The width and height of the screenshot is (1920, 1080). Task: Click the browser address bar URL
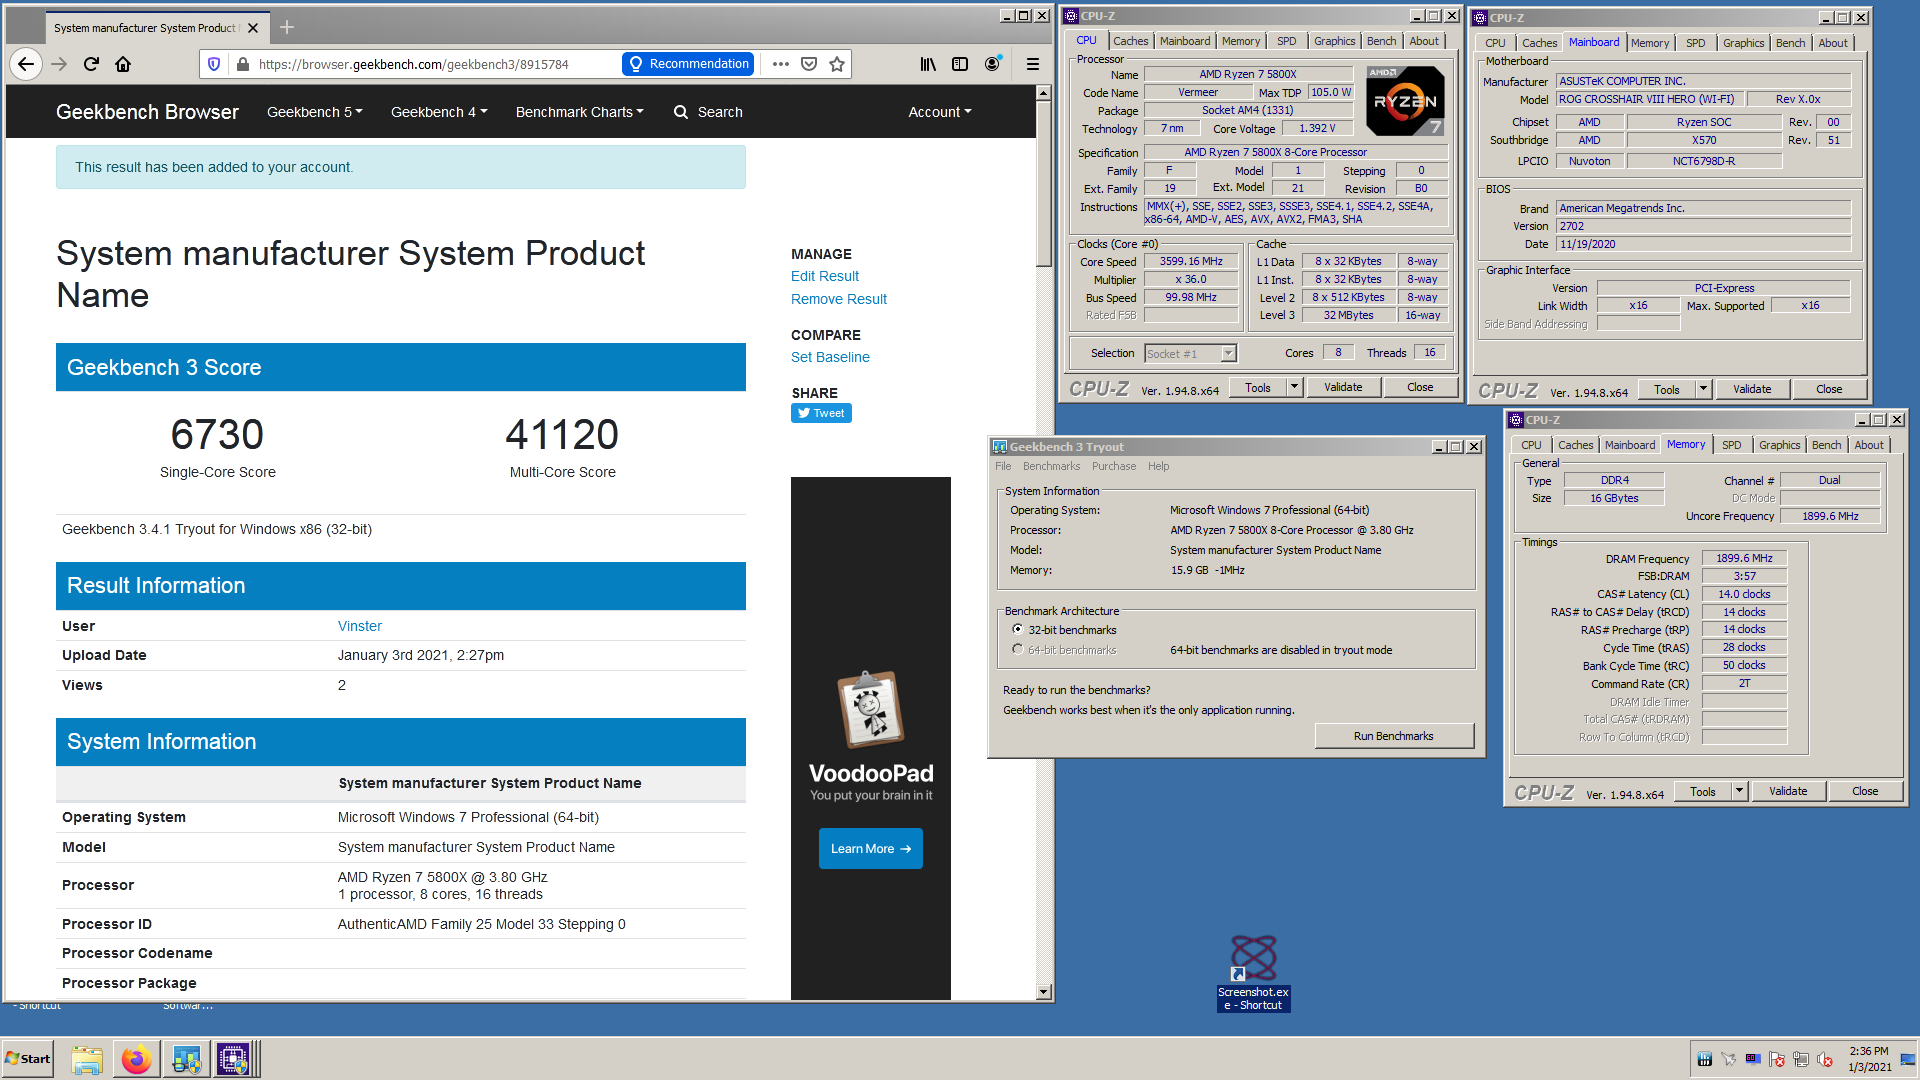[413, 64]
